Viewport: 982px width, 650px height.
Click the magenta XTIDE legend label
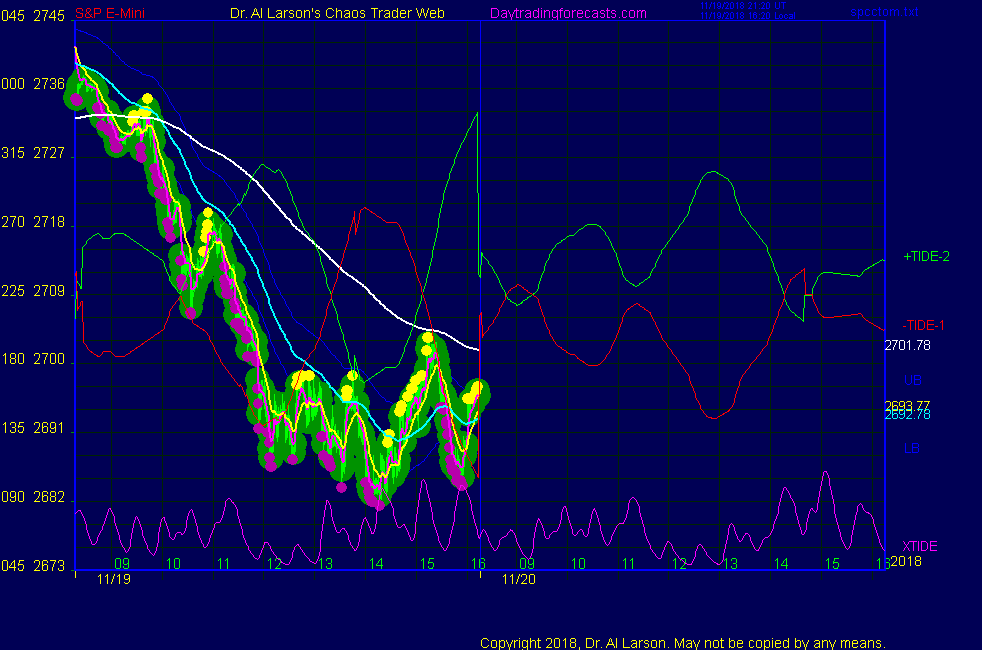click(920, 546)
